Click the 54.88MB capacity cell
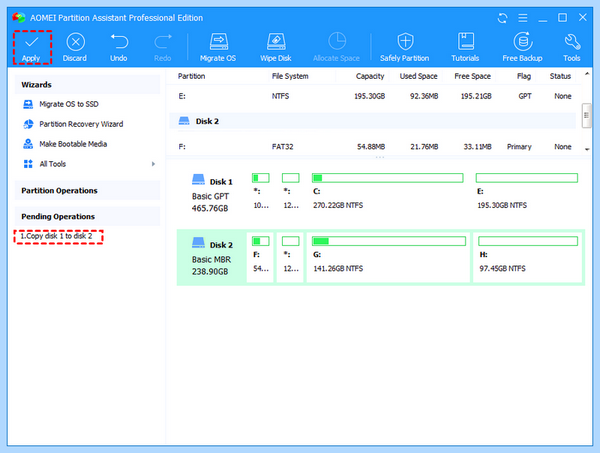600x453 pixels. point(371,147)
